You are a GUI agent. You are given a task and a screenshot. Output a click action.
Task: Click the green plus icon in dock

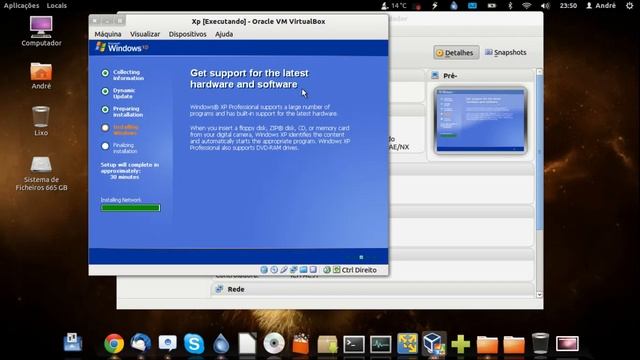point(460,344)
